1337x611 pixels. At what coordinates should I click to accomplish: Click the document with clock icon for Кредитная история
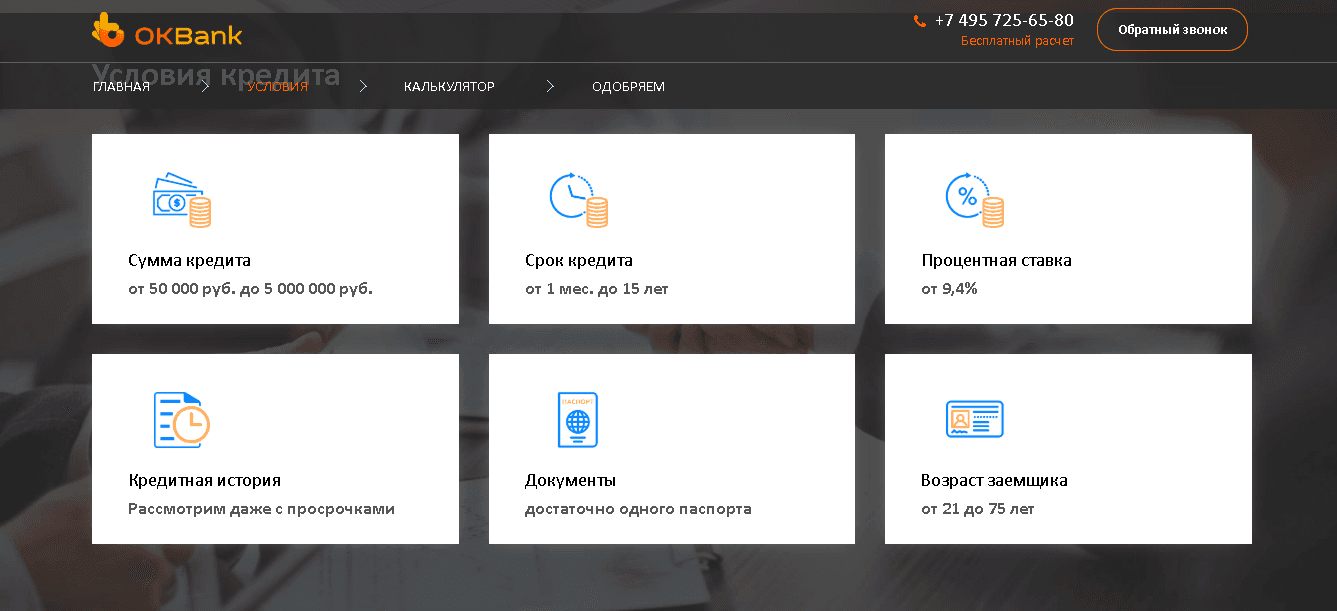coord(182,419)
